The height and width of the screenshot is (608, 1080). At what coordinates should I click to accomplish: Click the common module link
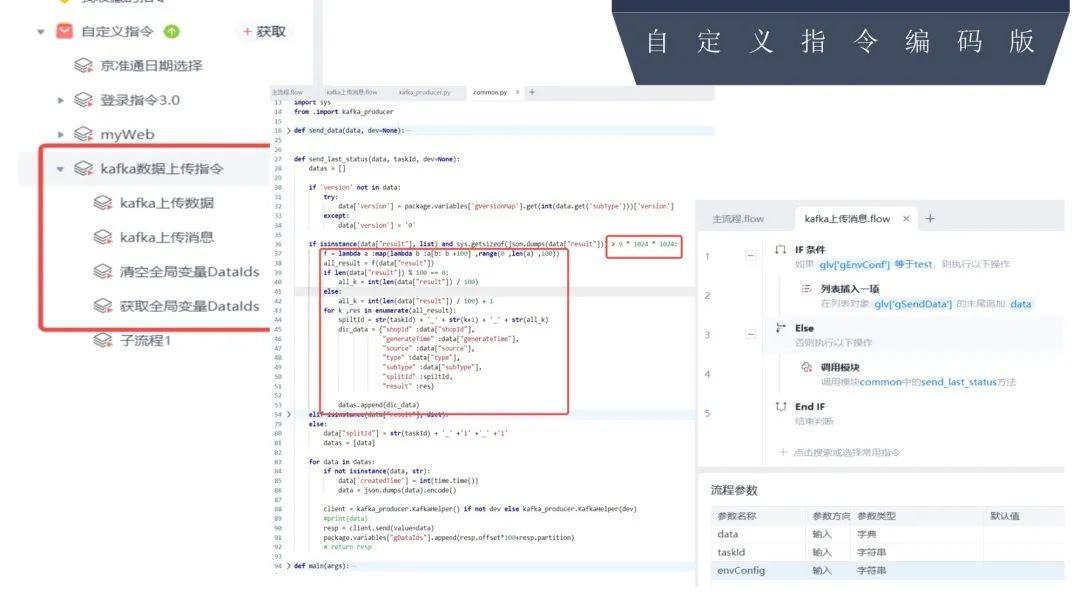point(880,382)
